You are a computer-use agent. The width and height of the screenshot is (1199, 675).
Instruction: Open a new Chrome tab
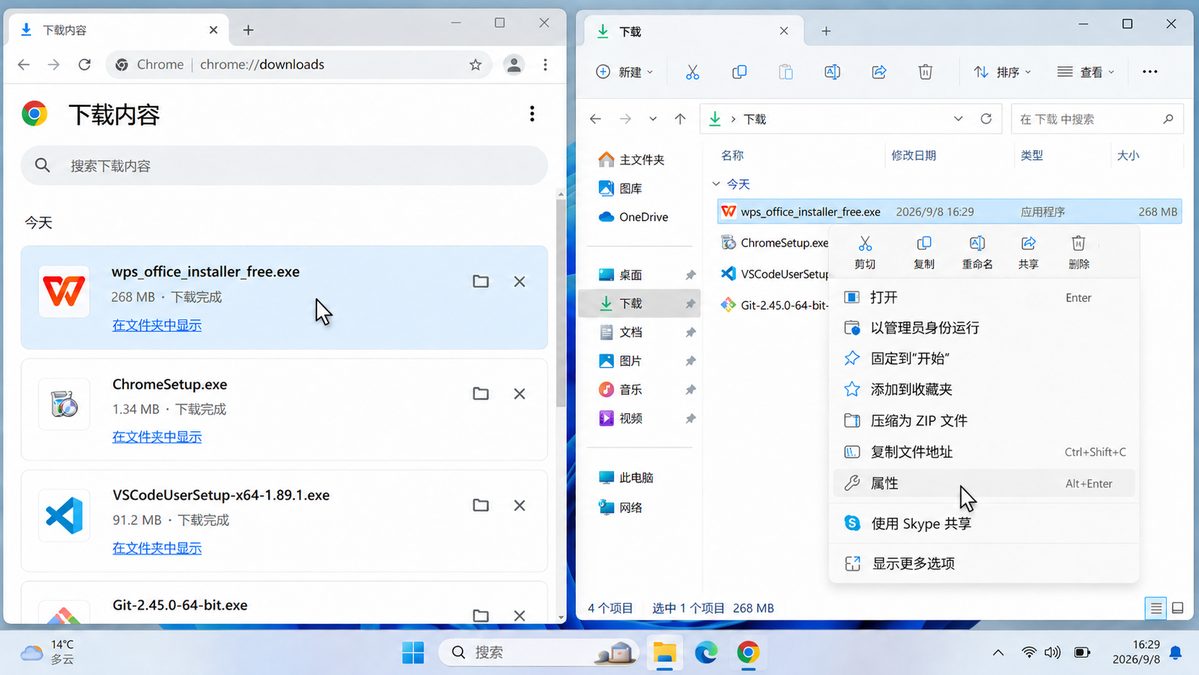[x=248, y=31]
